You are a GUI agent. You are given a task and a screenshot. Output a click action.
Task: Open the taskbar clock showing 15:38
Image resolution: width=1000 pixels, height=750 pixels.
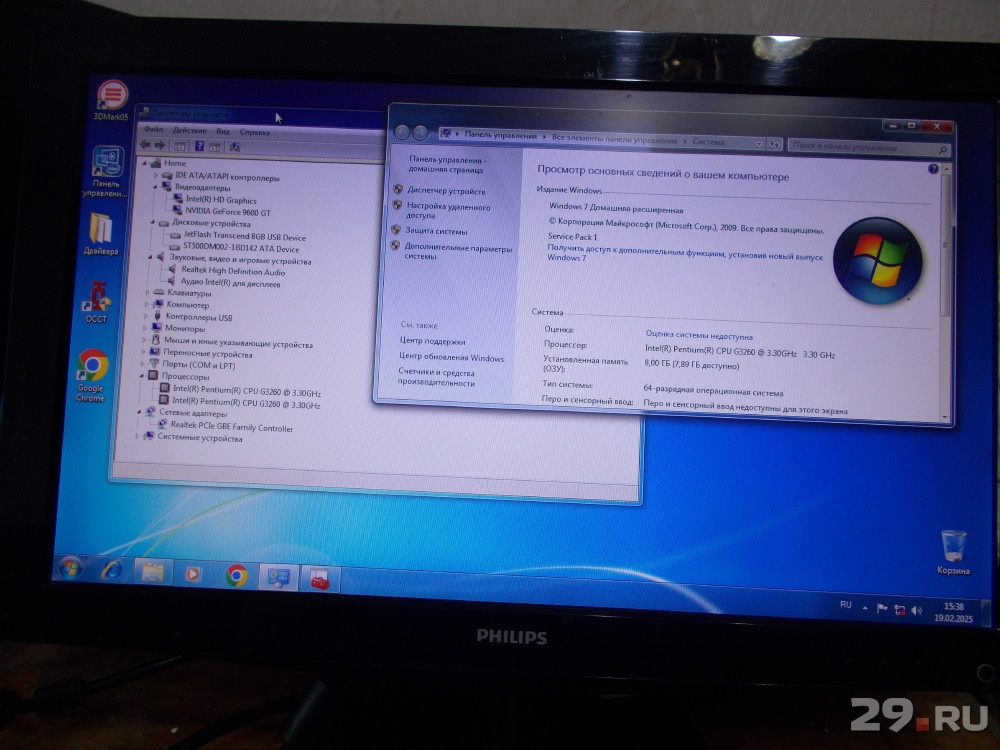click(x=953, y=612)
